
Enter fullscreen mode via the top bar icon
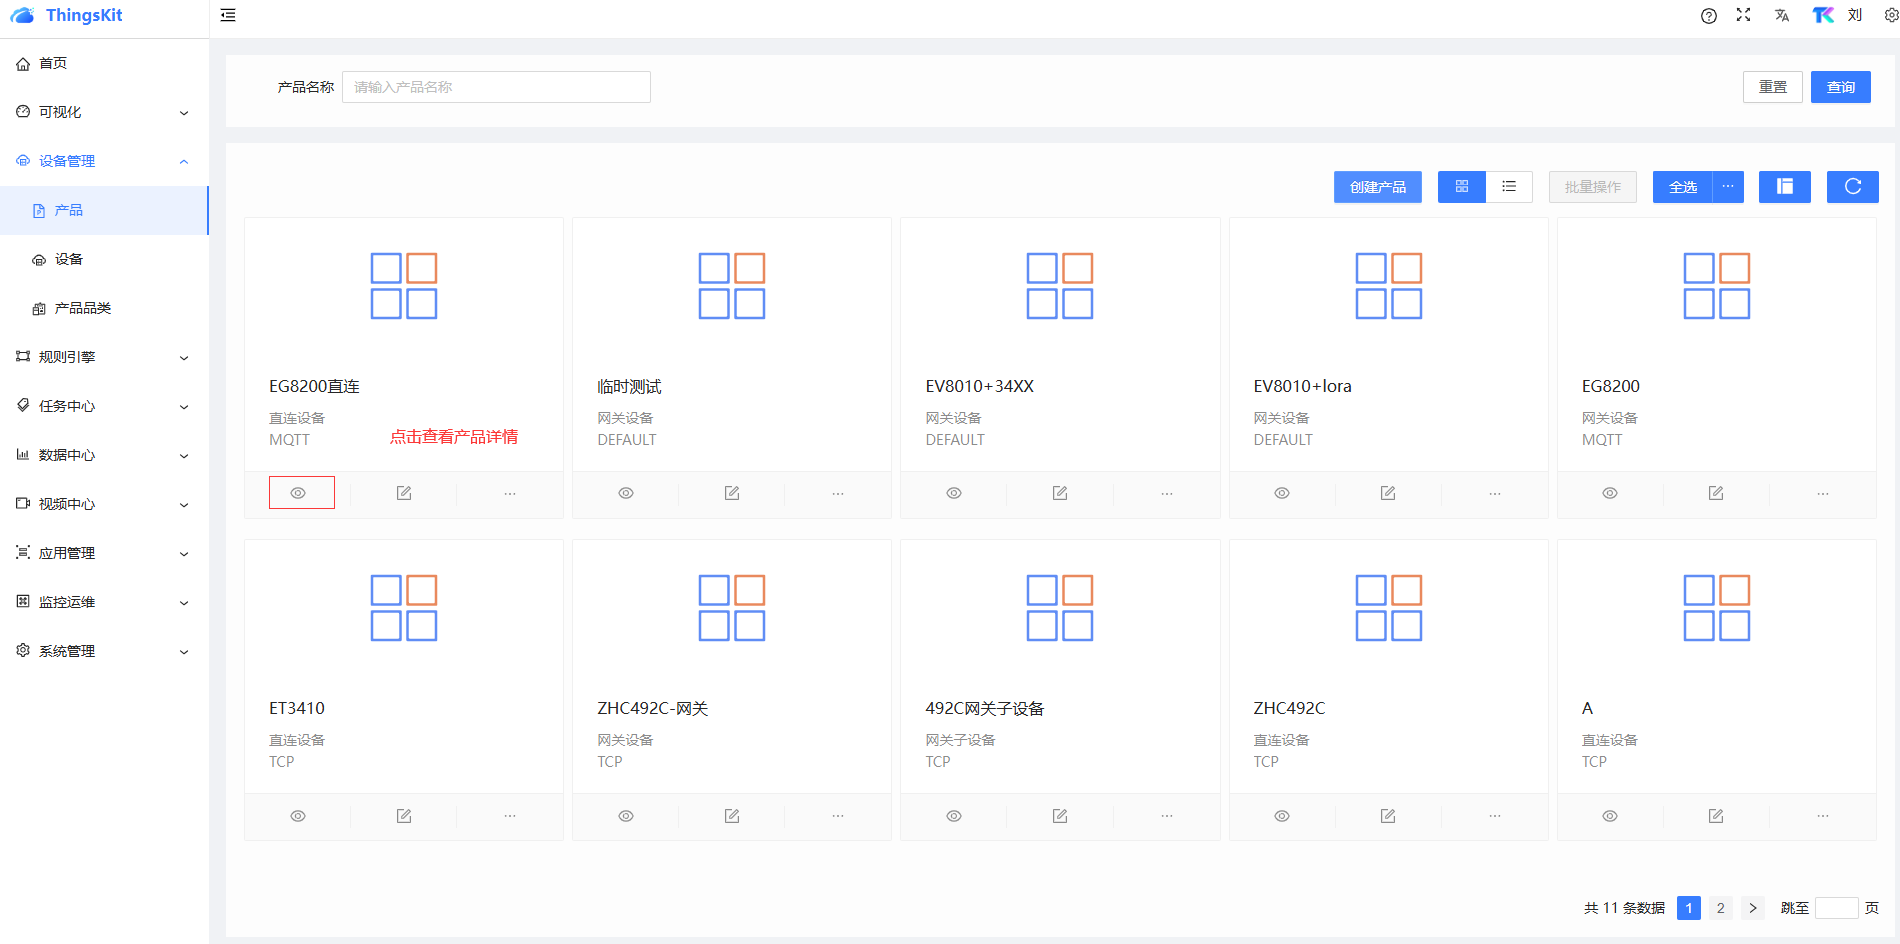point(1743,15)
